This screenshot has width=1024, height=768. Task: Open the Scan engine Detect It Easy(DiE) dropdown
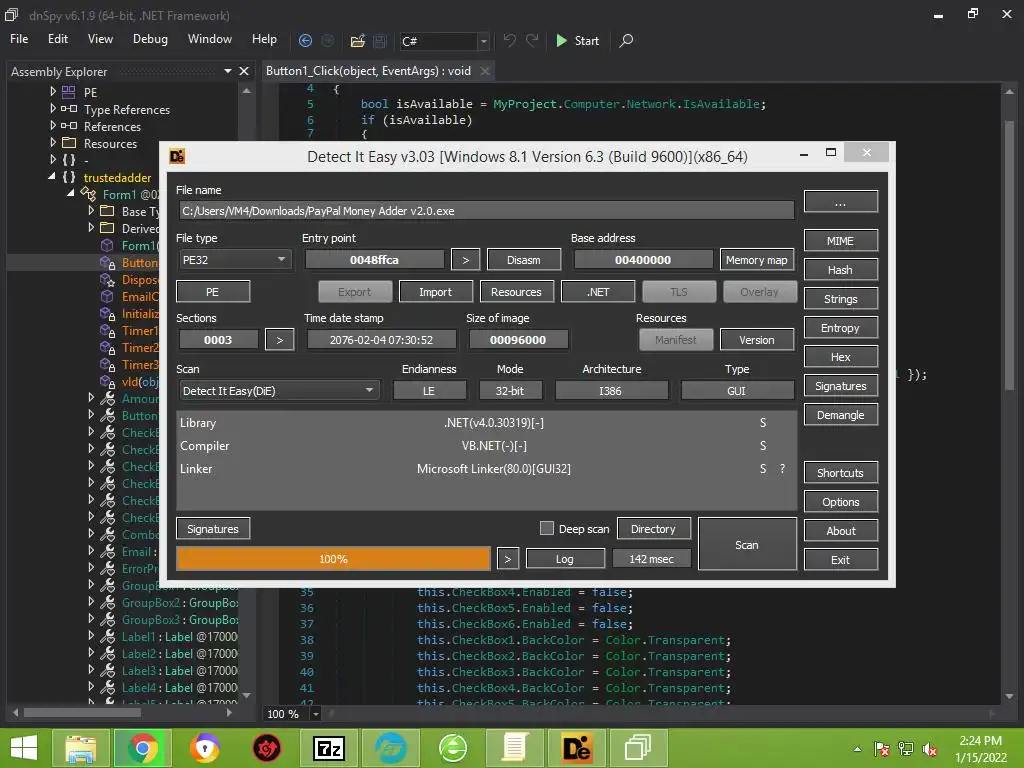[x=278, y=391]
